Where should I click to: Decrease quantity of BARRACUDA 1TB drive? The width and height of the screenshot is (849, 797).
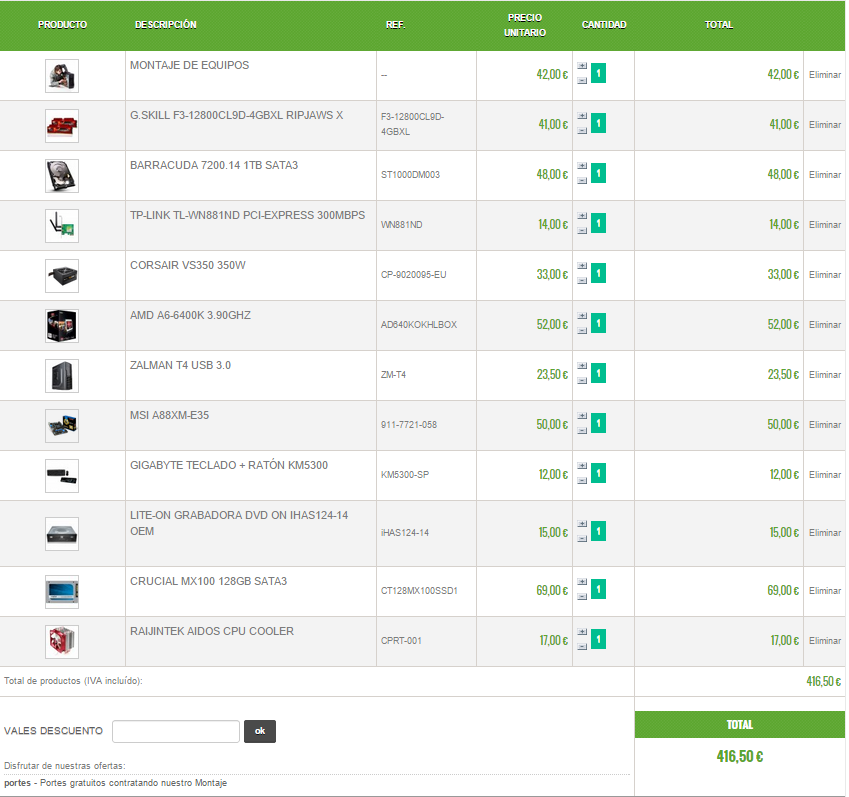582,180
